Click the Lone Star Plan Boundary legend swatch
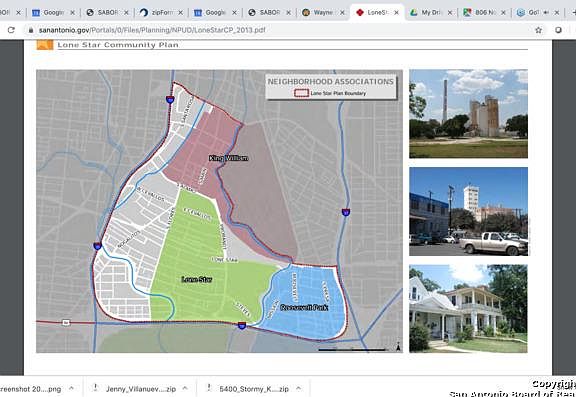Viewport: 576px width, 397px height. pyautogui.click(x=301, y=93)
